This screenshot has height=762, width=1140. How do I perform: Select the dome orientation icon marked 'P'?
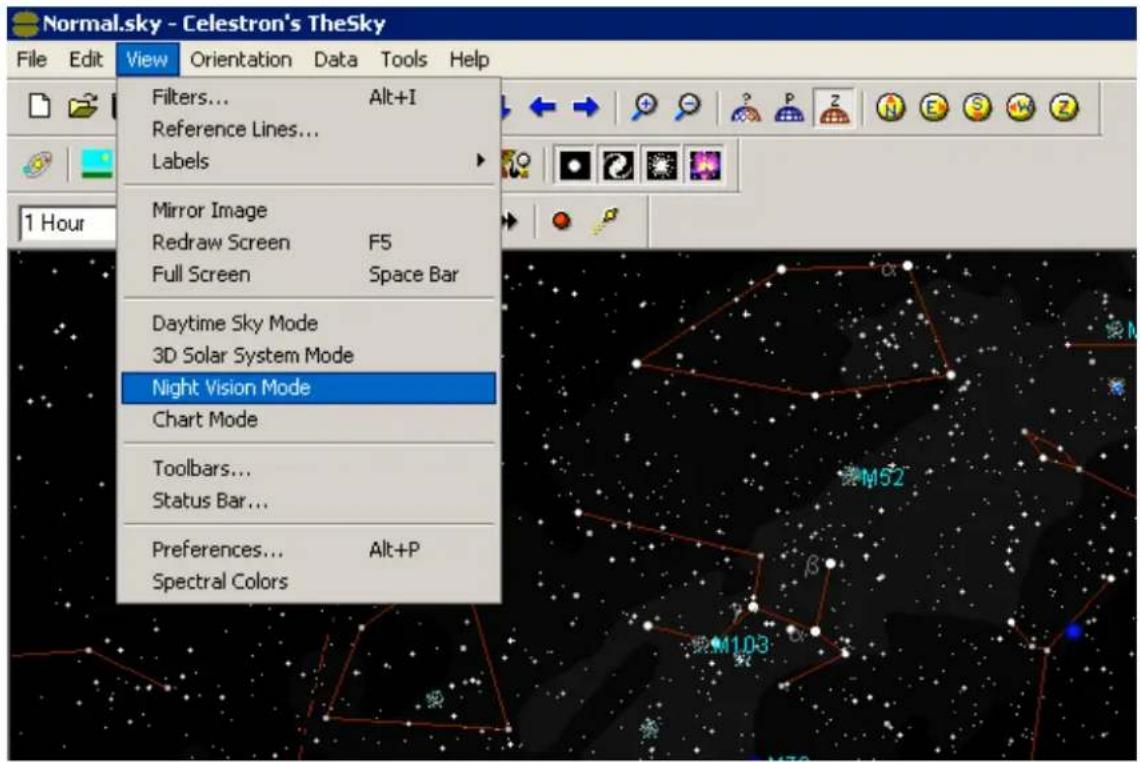(790, 108)
